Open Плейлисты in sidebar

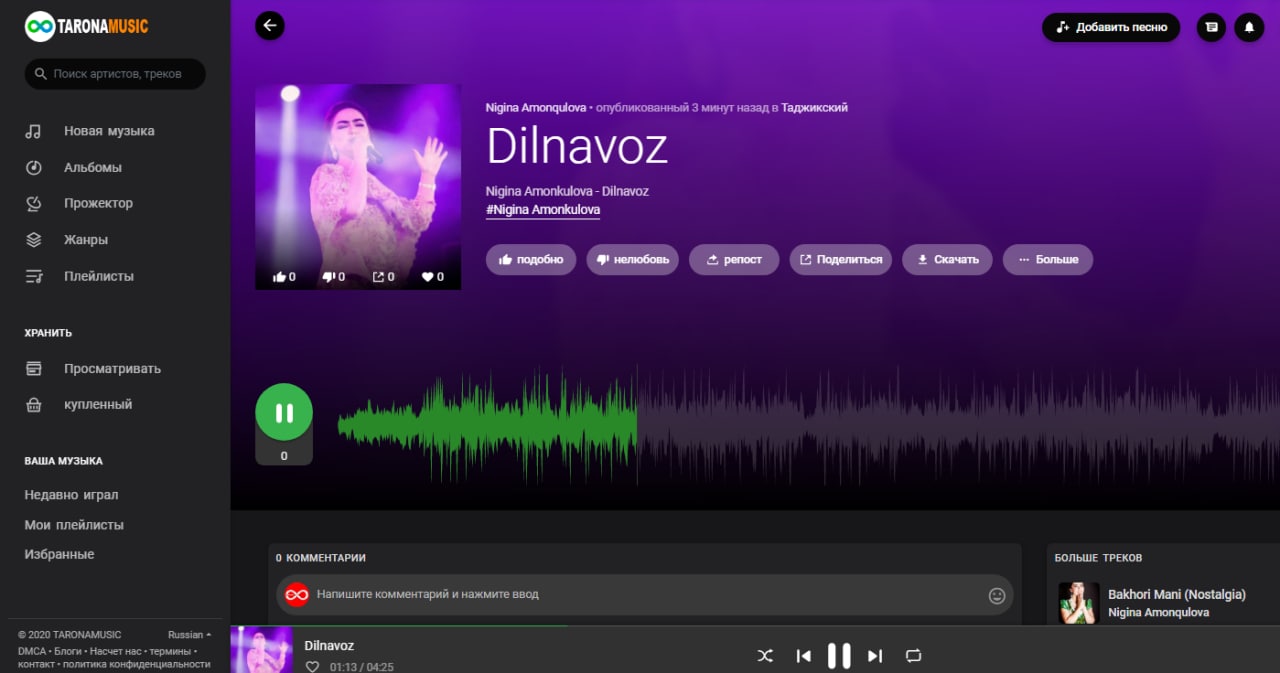click(99, 276)
